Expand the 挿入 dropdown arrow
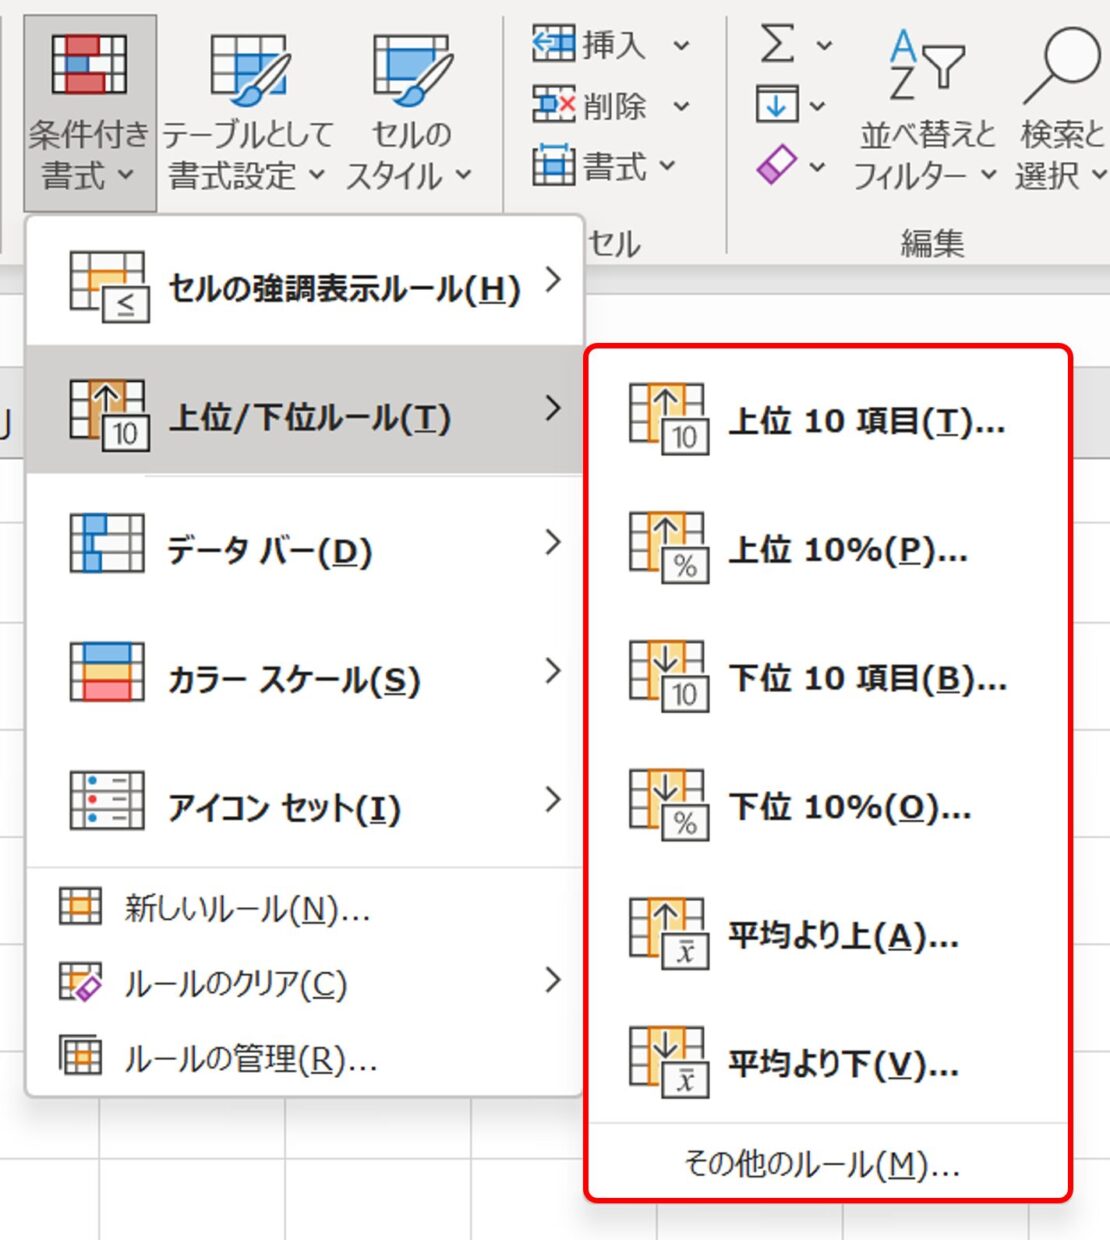Image resolution: width=1110 pixels, height=1240 pixels. (x=681, y=46)
